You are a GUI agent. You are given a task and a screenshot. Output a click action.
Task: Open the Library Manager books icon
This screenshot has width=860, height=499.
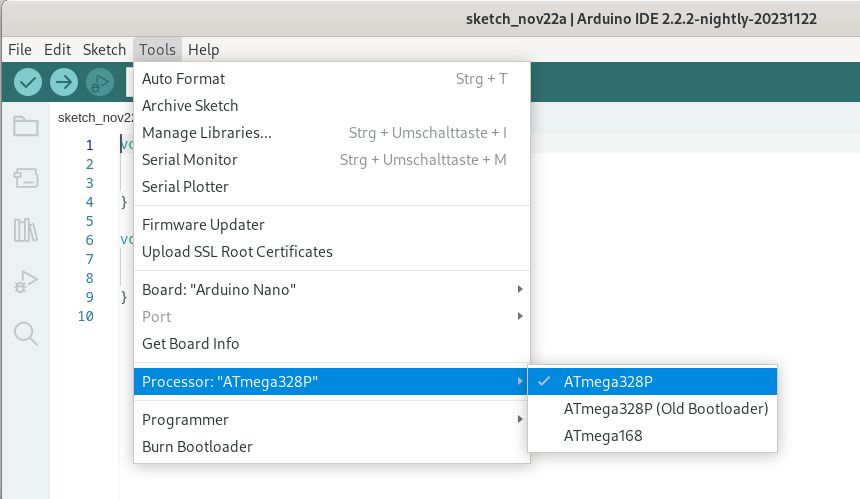[26, 230]
